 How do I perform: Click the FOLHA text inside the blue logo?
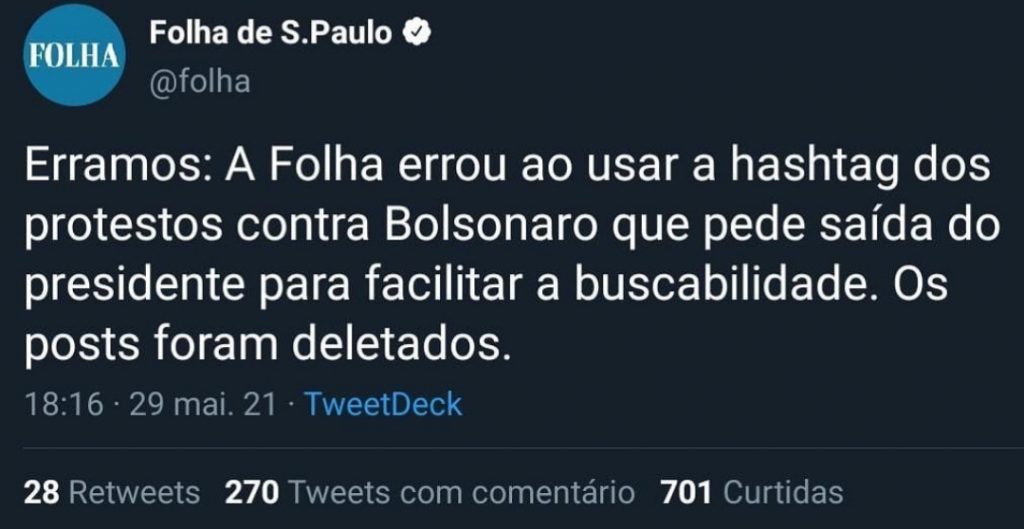pyautogui.click(x=72, y=56)
